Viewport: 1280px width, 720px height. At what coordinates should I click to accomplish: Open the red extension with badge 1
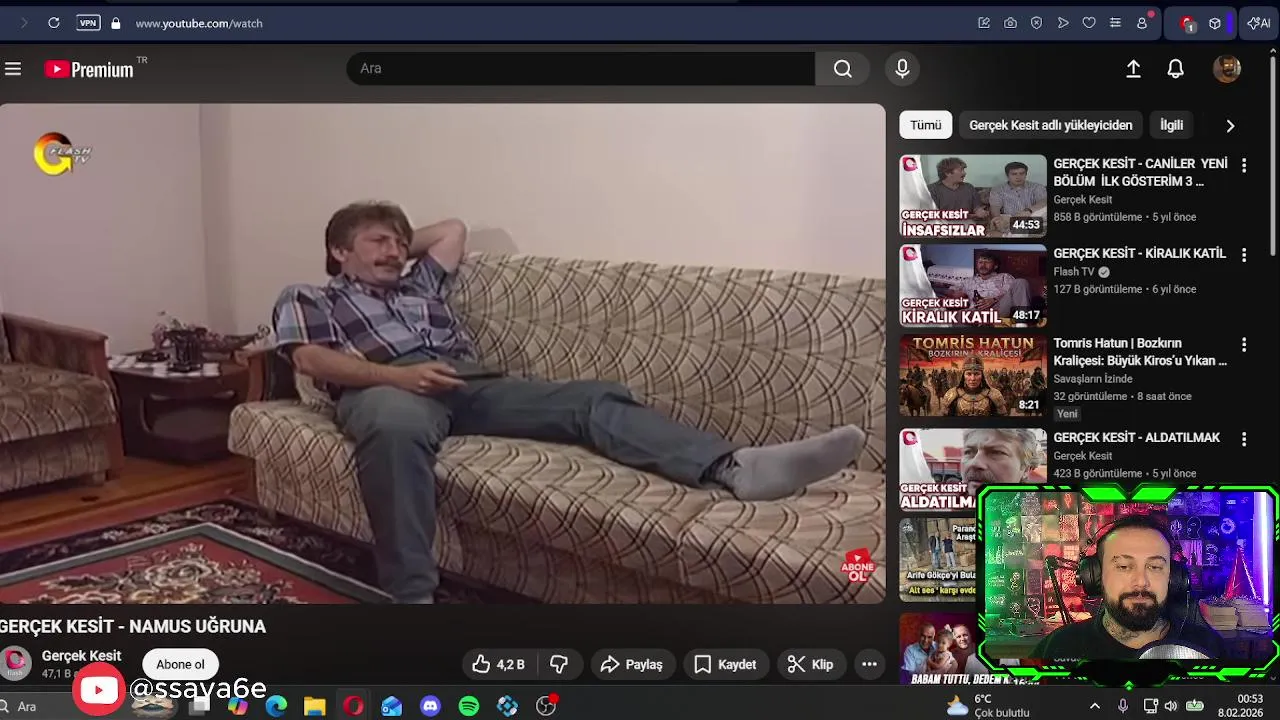[x=1187, y=23]
